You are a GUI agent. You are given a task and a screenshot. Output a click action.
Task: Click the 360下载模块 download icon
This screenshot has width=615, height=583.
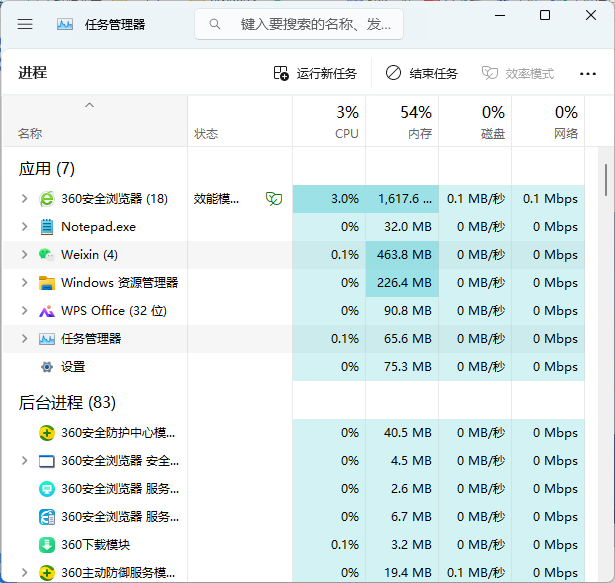(x=47, y=545)
